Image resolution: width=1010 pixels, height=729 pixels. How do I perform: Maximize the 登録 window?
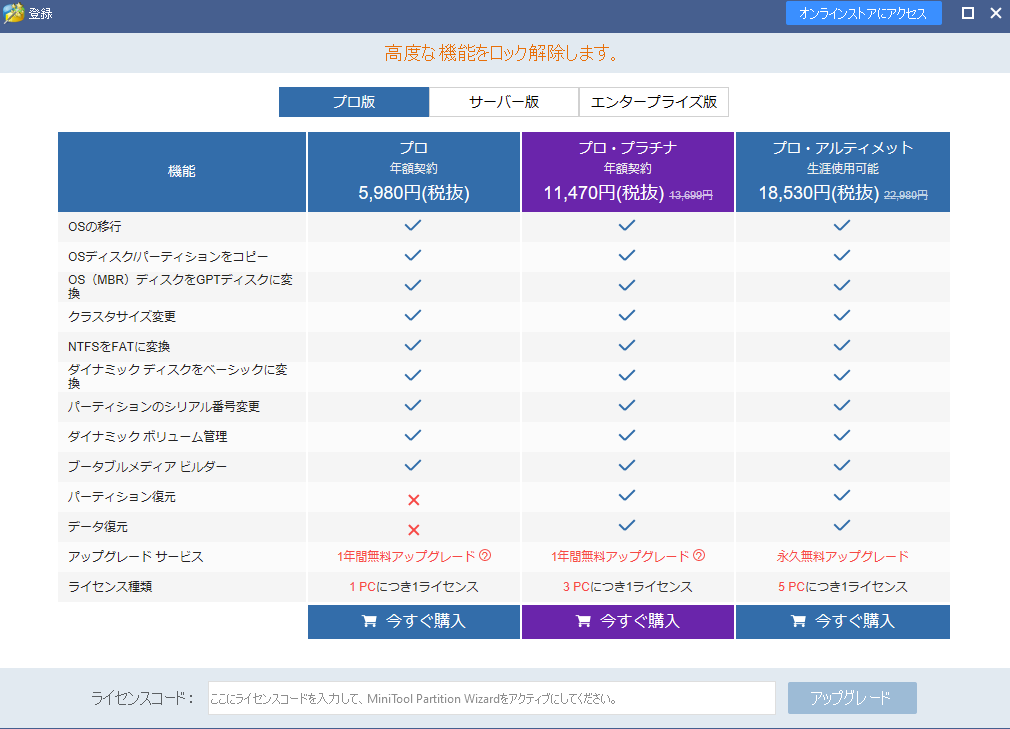tap(967, 13)
